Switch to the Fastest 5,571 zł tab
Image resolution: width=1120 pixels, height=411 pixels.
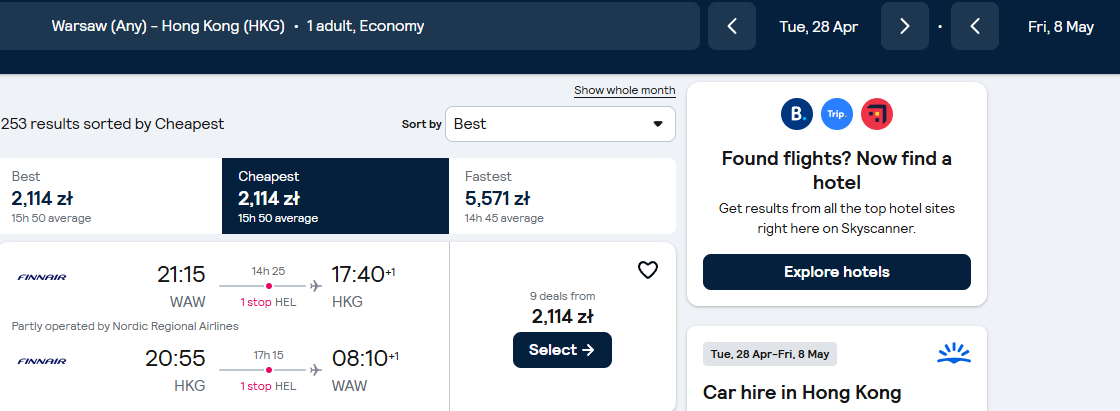(x=562, y=196)
